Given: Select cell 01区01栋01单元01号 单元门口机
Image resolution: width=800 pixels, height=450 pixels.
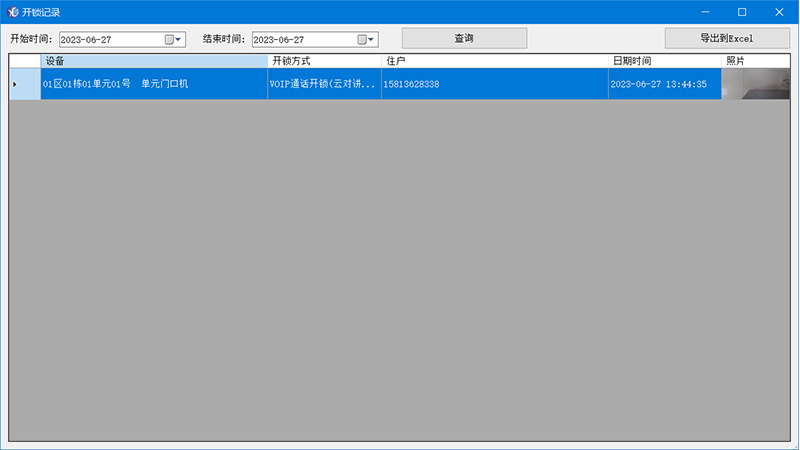Looking at the screenshot, I should click(154, 84).
